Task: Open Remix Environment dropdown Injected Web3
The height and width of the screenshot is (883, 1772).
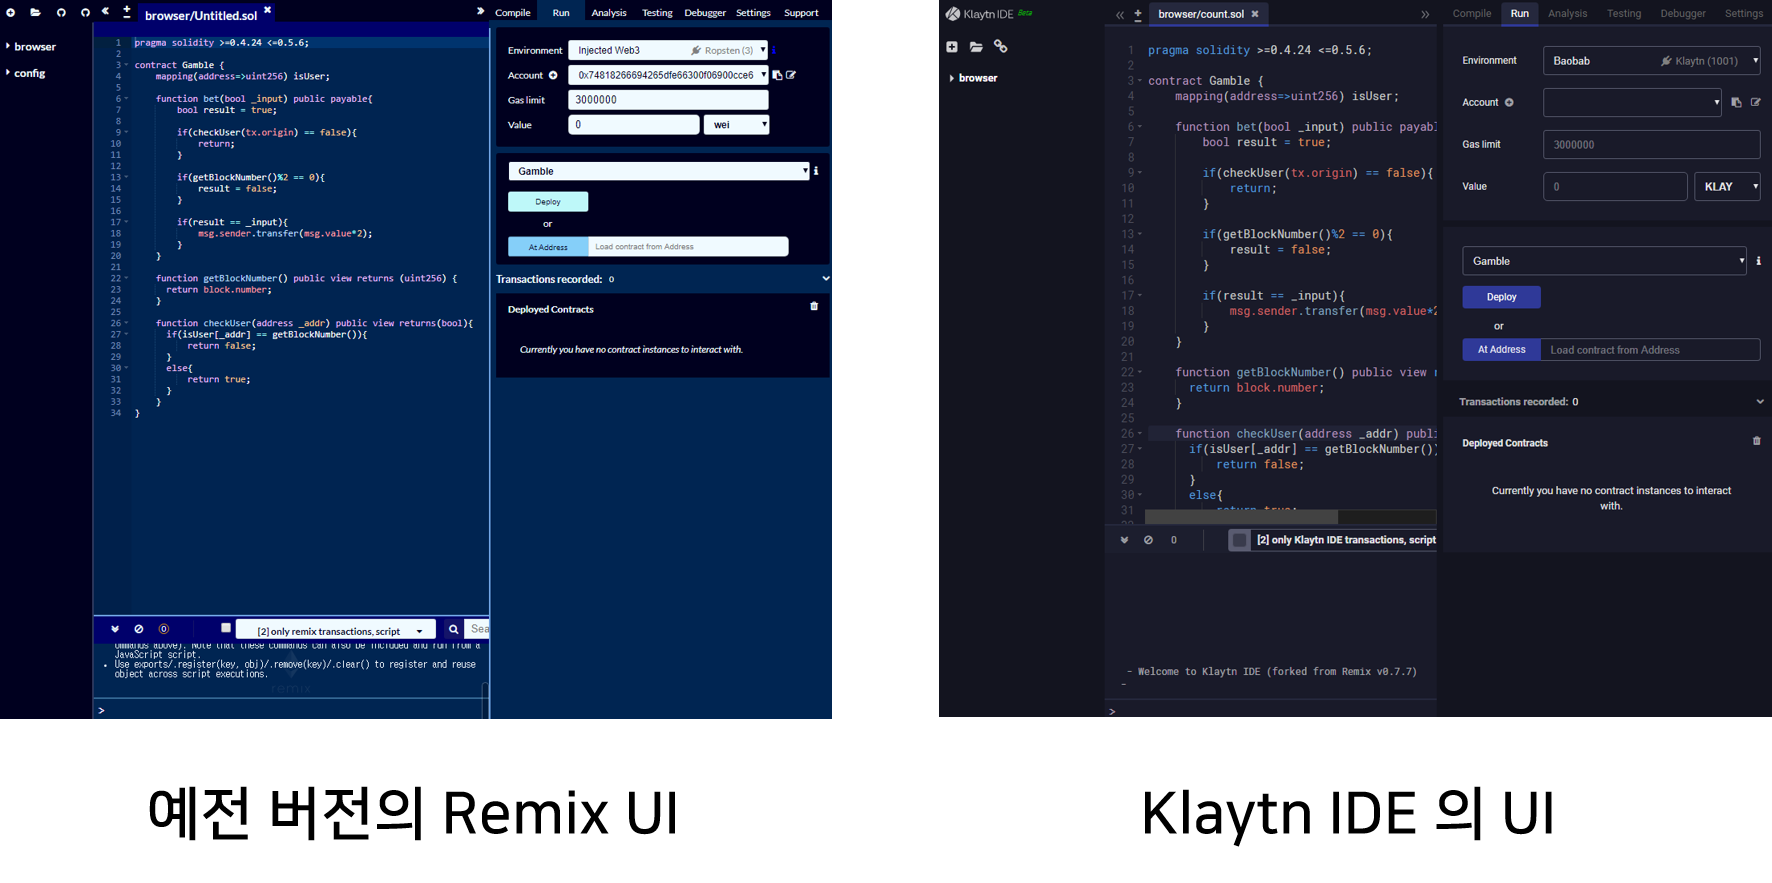Action: click(x=668, y=50)
